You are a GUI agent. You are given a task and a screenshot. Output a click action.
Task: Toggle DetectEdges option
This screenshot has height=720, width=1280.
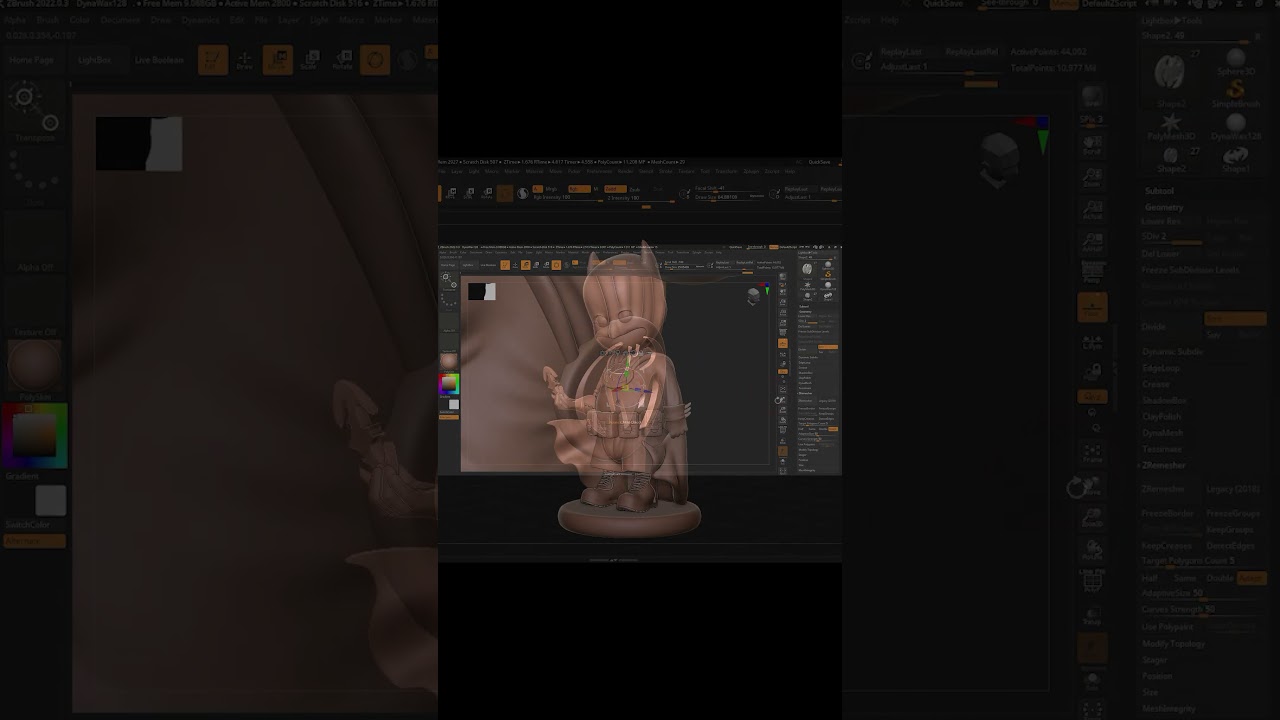click(x=1233, y=545)
